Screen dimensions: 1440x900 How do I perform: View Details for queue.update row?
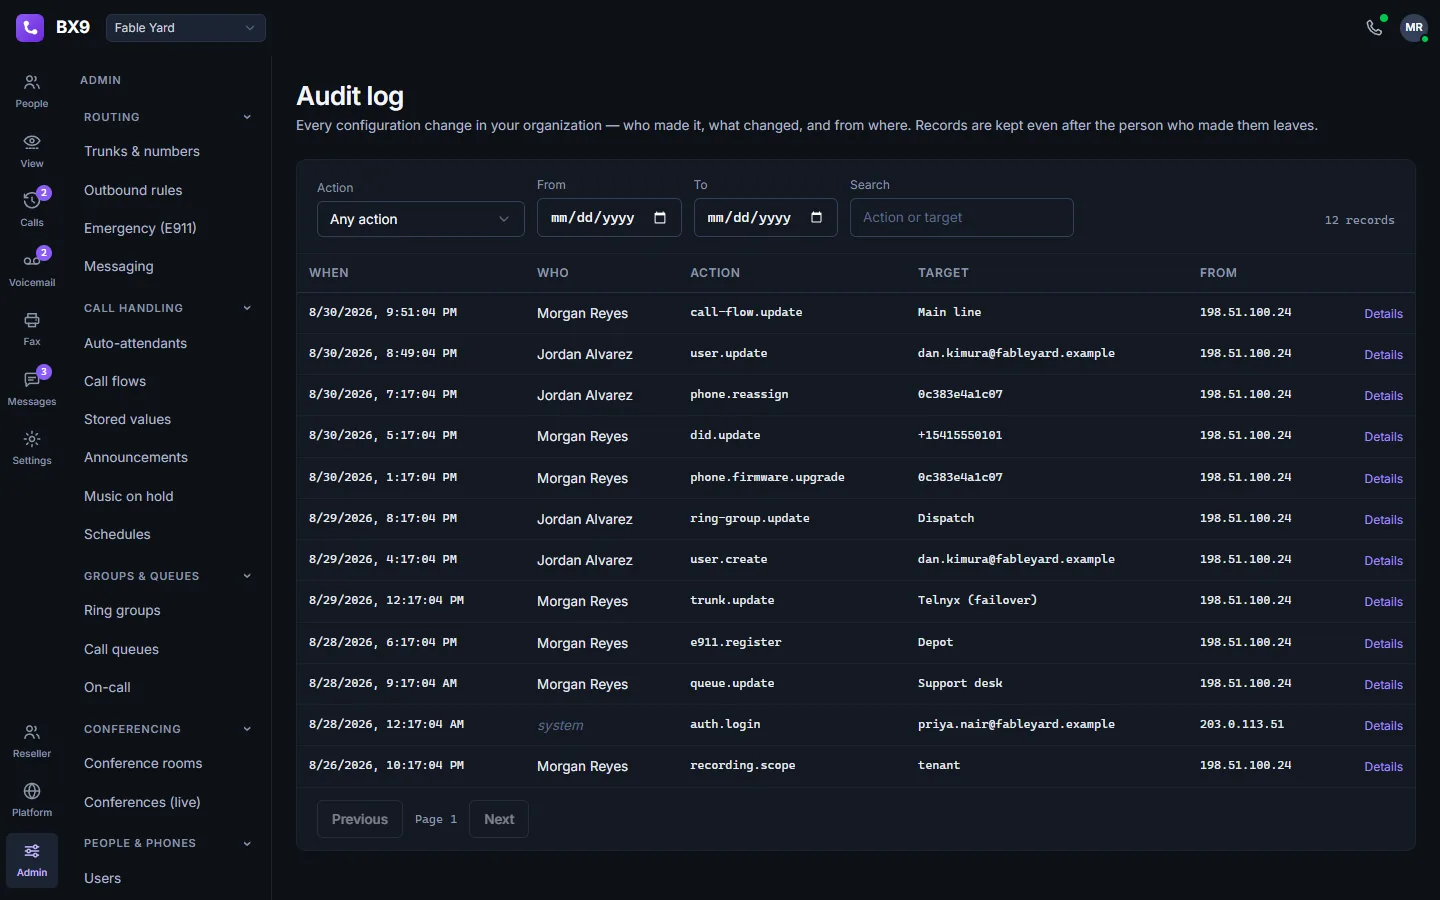[x=1383, y=685]
